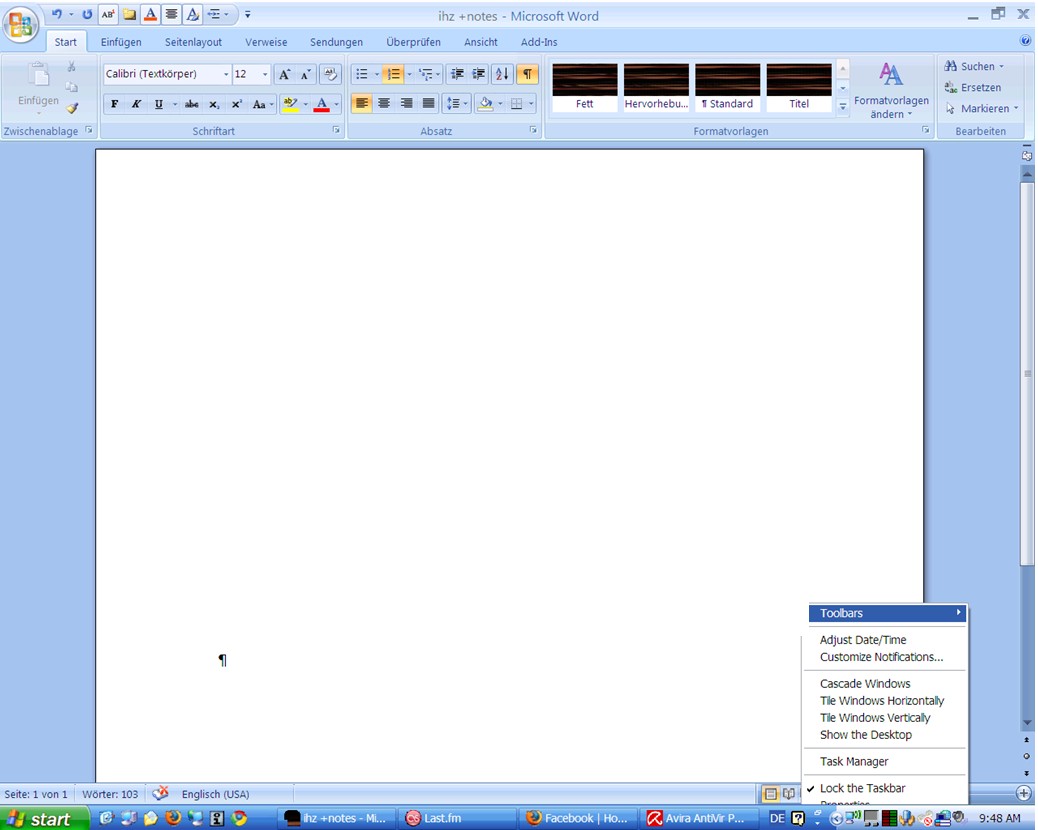This screenshot has width=1038, height=830.
Task: Expand the Schriftart dialog launcher
Action: pyautogui.click(x=336, y=130)
